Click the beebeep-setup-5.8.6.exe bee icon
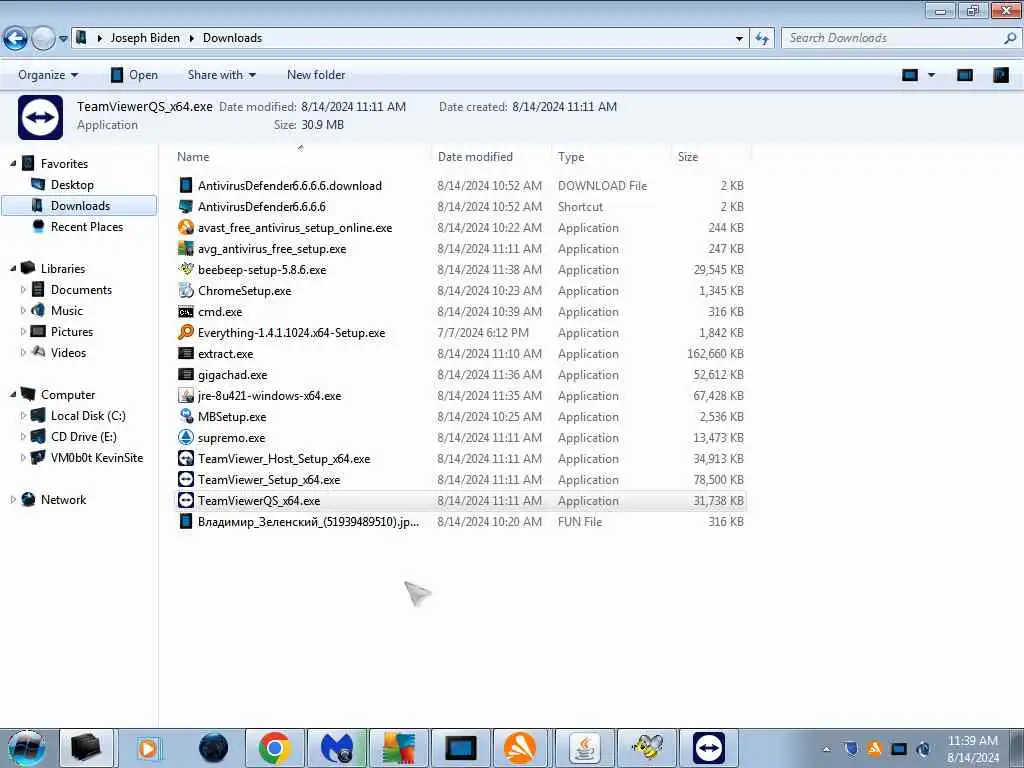 coord(186,269)
